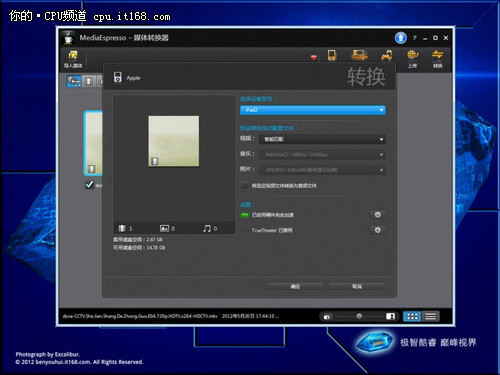
Task: Click large thumbnail size icon right of slider
Action: point(390,316)
